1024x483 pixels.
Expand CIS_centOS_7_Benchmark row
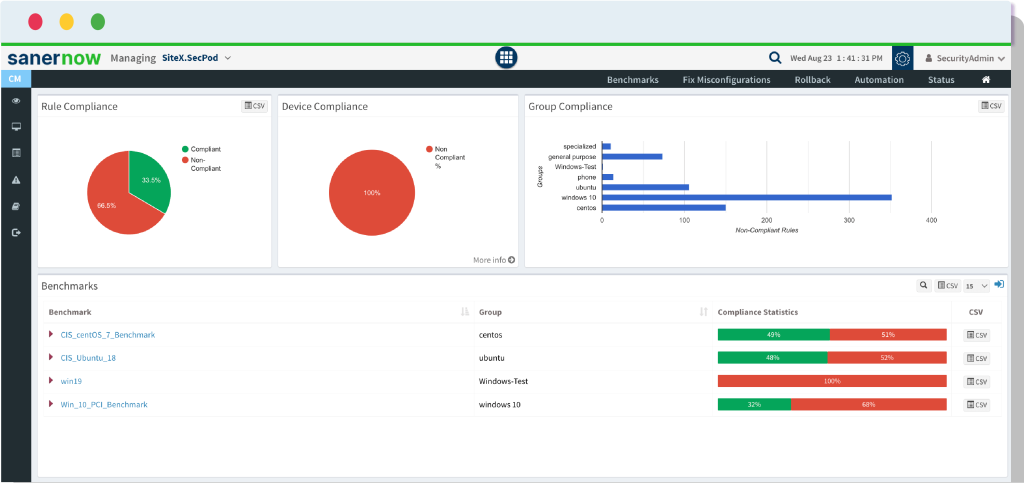tap(52, 334)
